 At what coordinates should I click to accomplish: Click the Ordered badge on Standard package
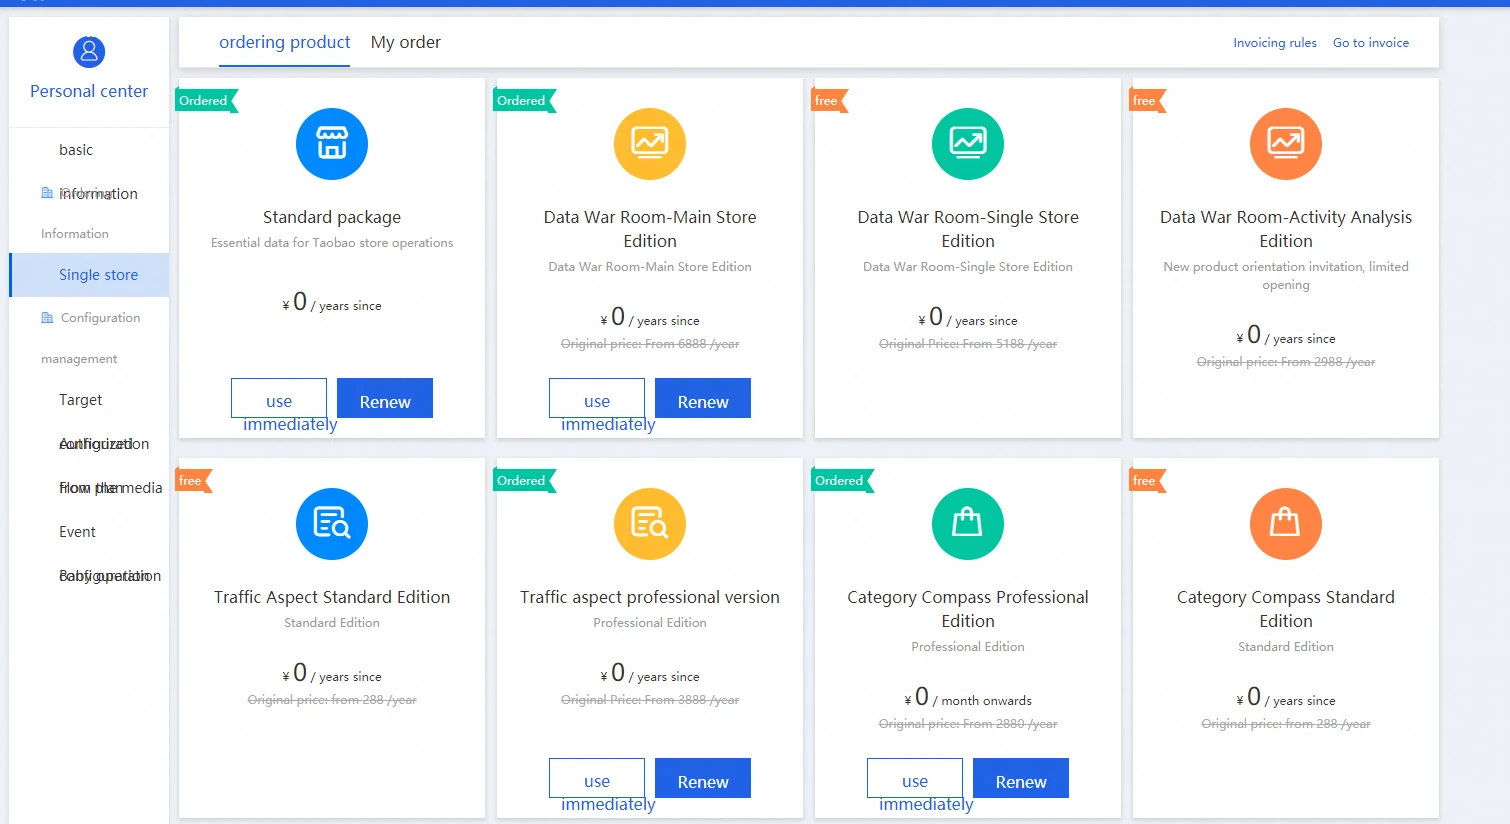[x=206, y=101]
